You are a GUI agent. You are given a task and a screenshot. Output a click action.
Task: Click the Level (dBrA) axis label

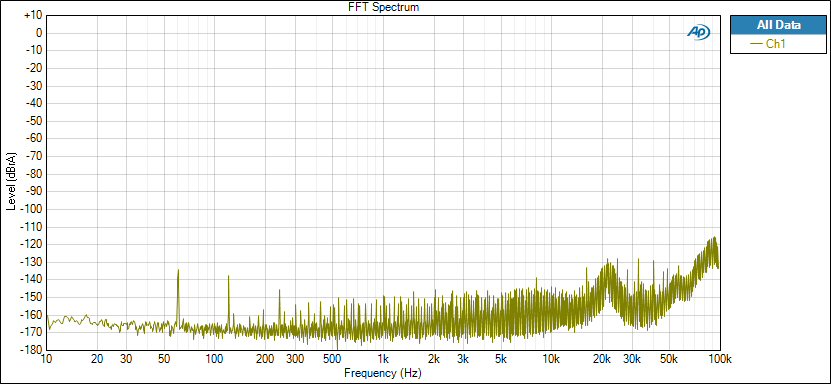click(x=11, y=182)
